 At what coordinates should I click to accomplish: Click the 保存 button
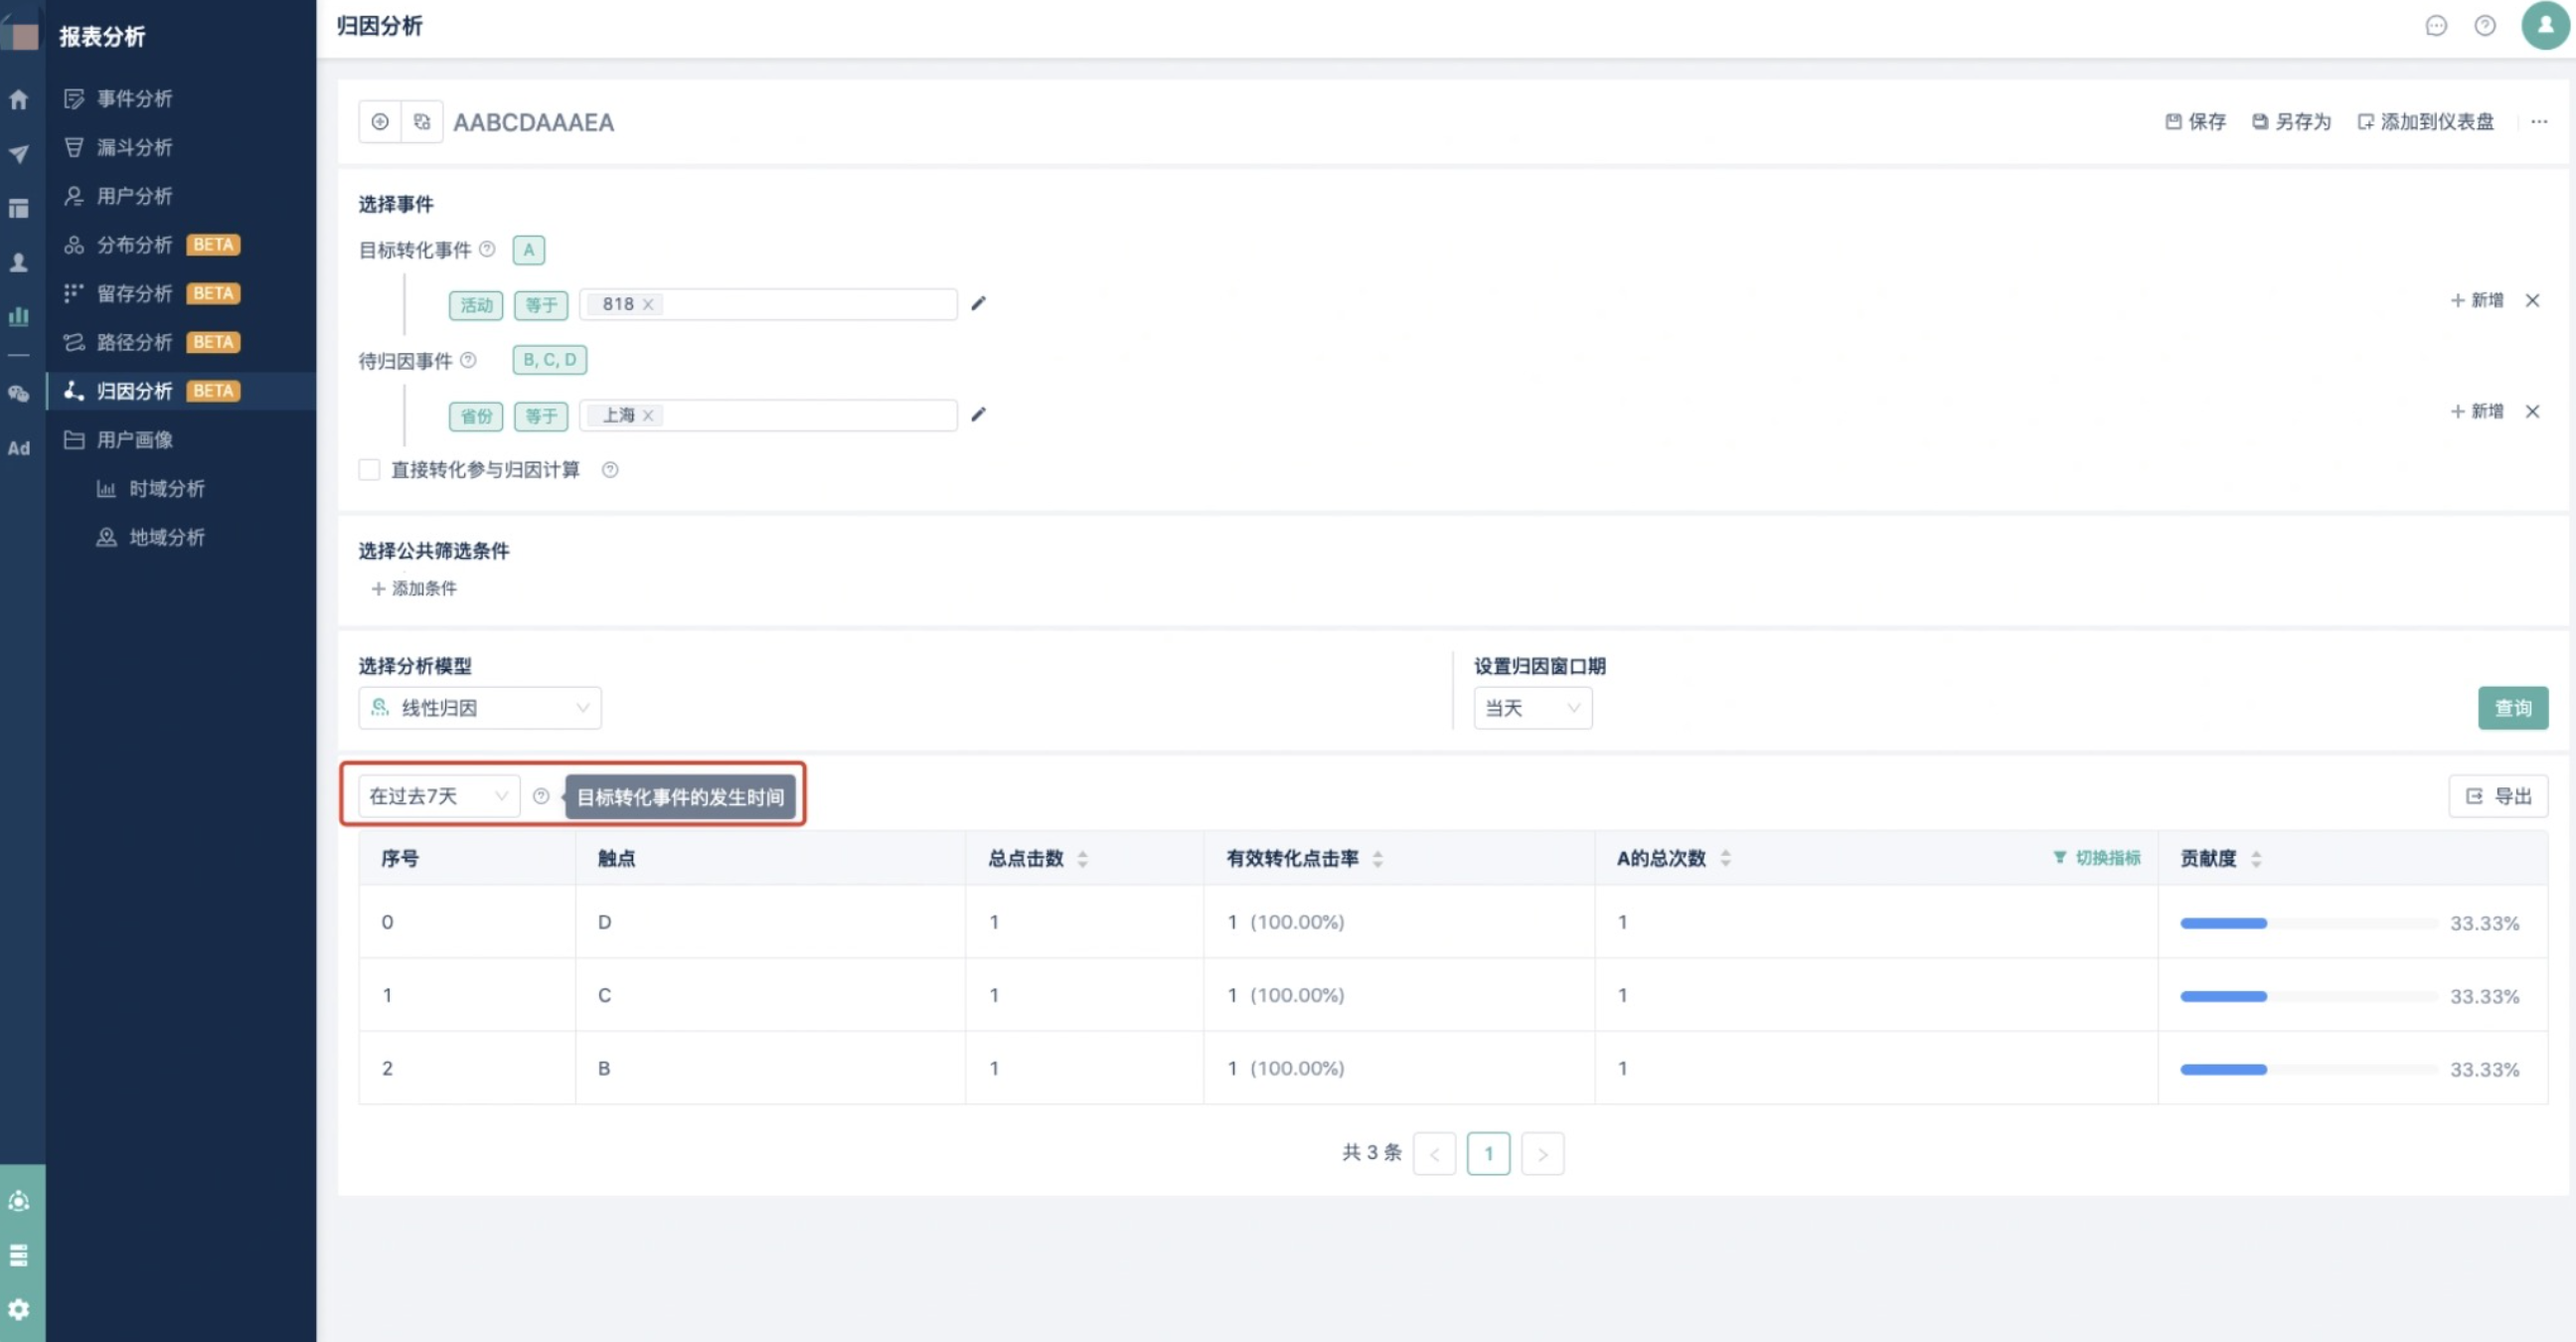2195,122
